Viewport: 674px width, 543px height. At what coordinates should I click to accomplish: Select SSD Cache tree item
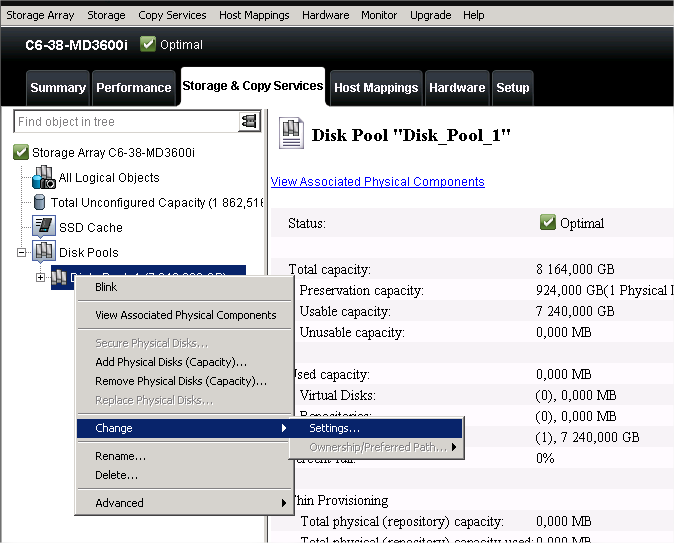[91, 227]
